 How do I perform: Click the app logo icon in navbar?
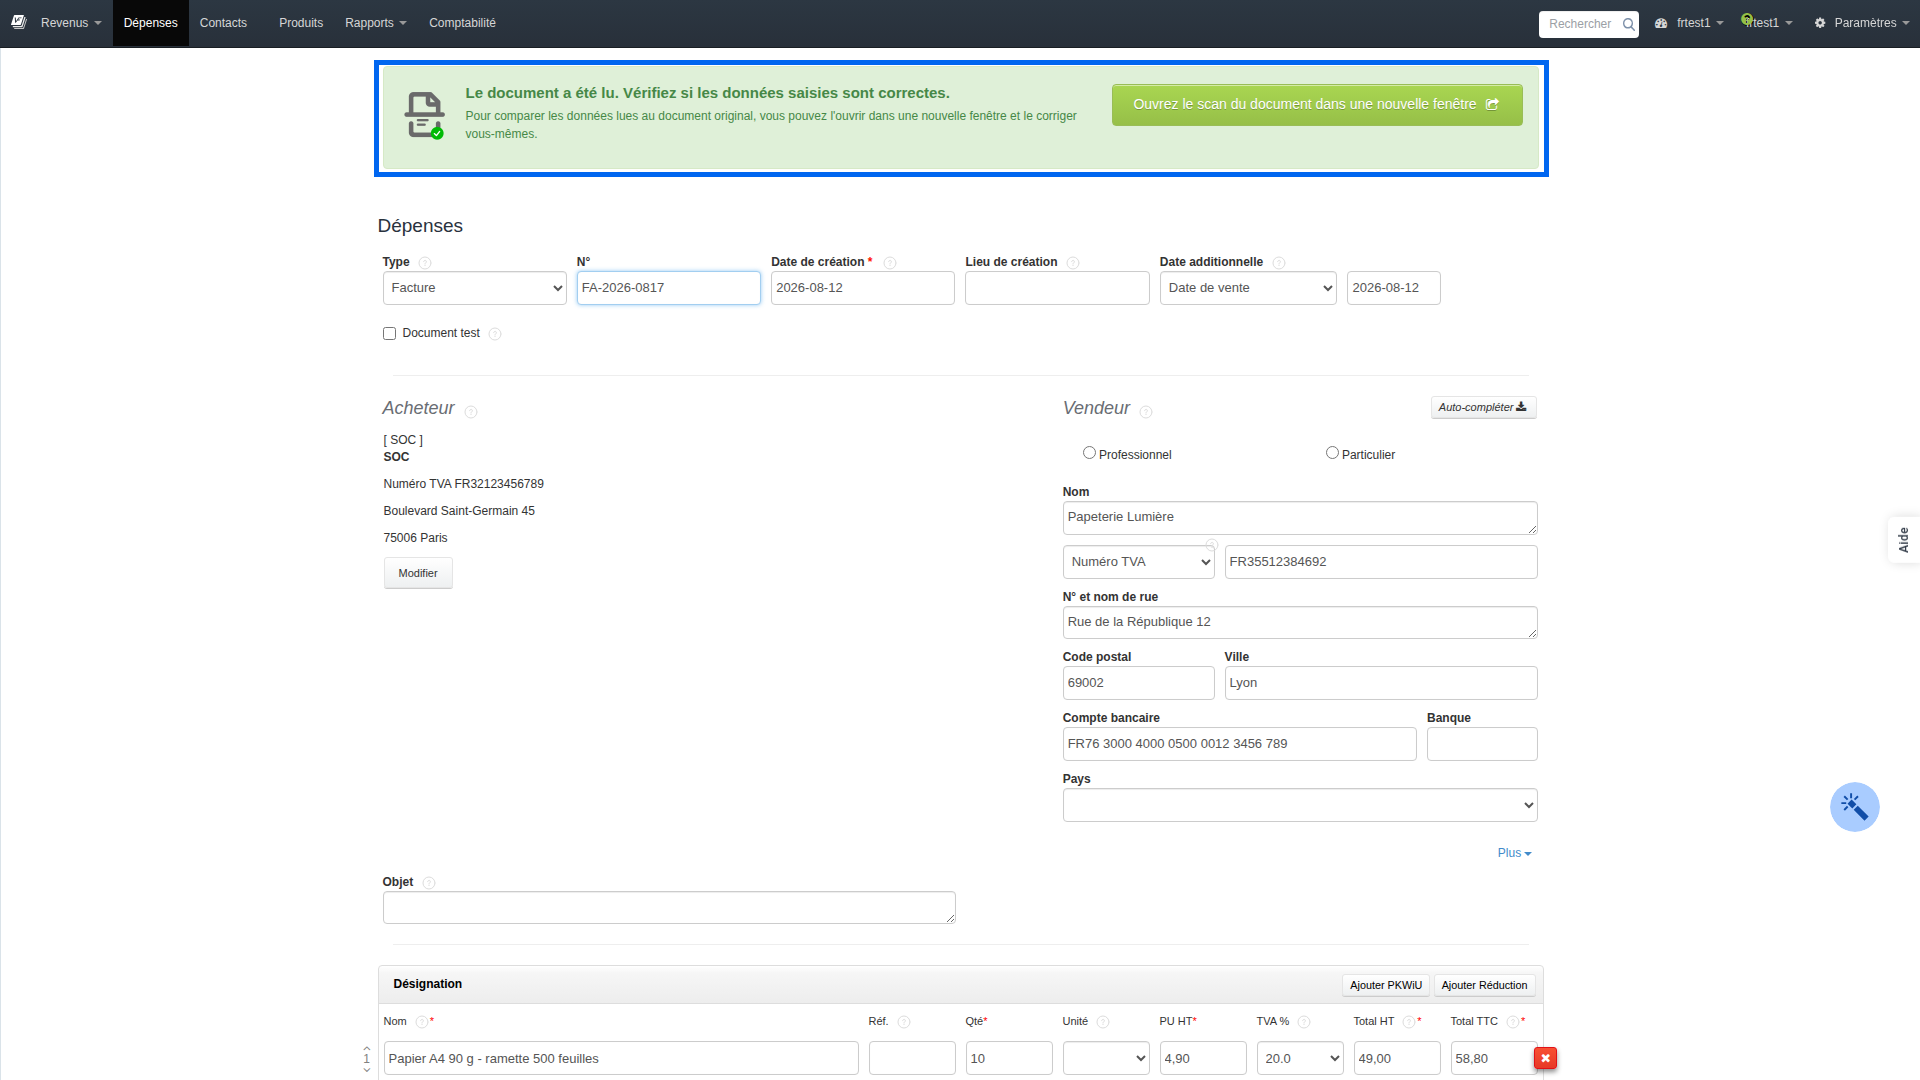[x=19, y=22]
